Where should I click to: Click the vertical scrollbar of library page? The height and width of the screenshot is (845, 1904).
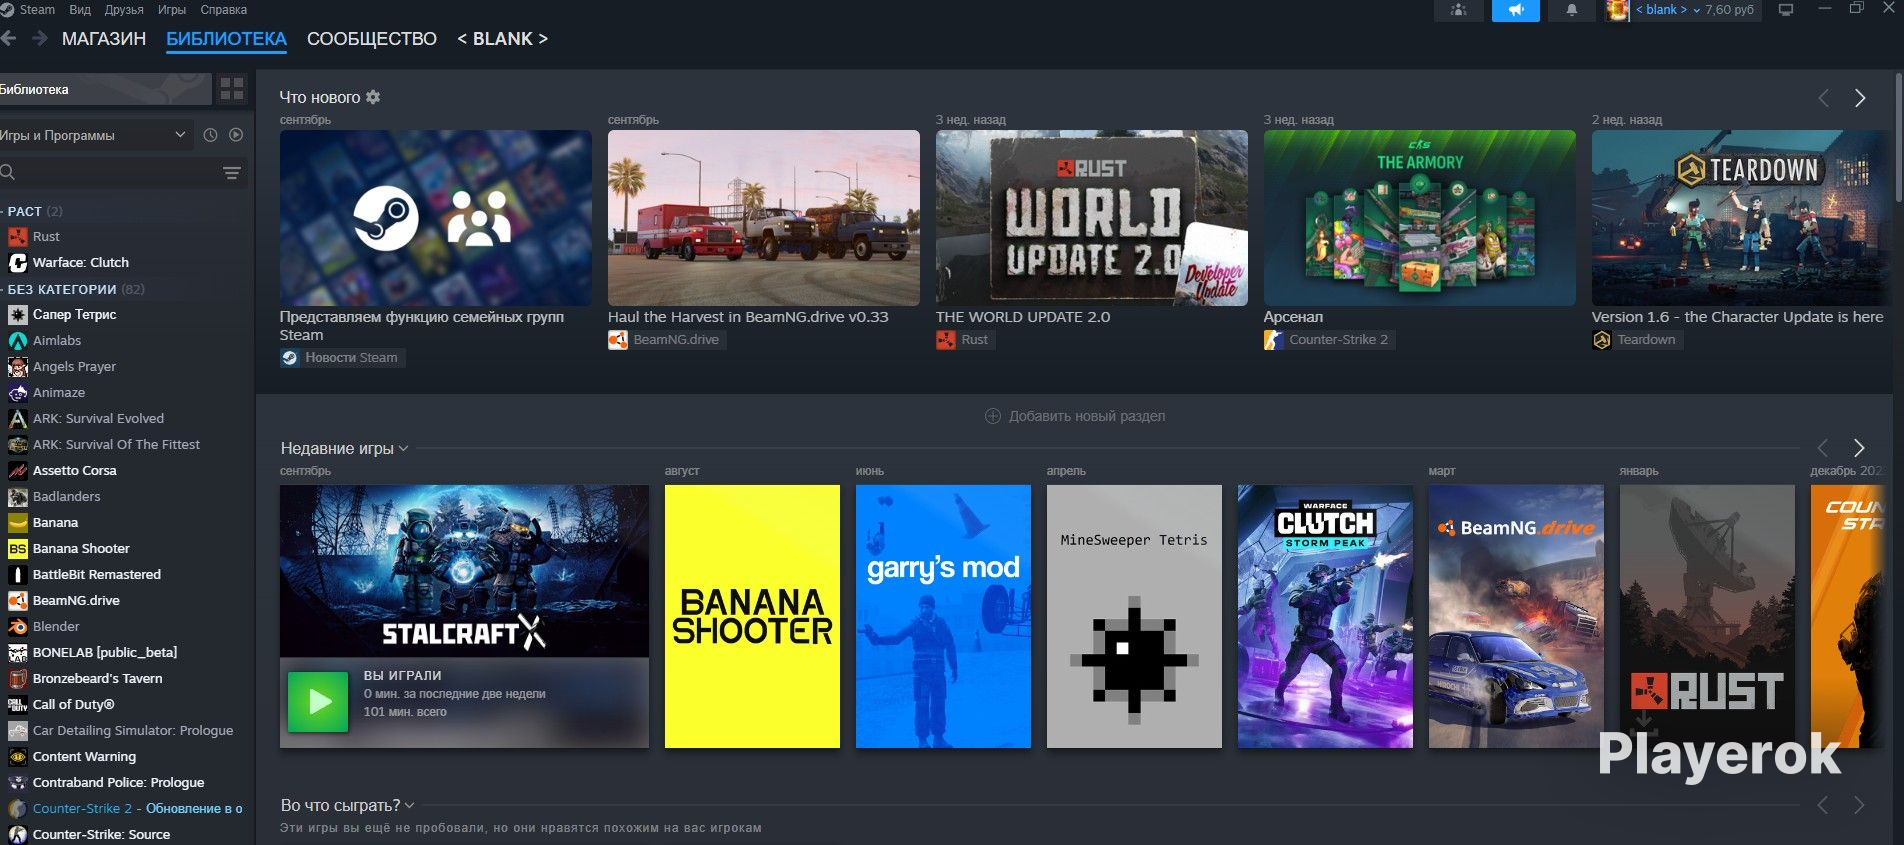[1899, 137]
